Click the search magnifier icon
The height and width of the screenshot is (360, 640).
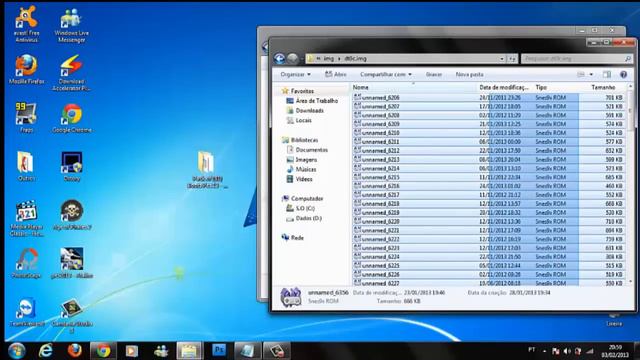(x=628, y=59)
